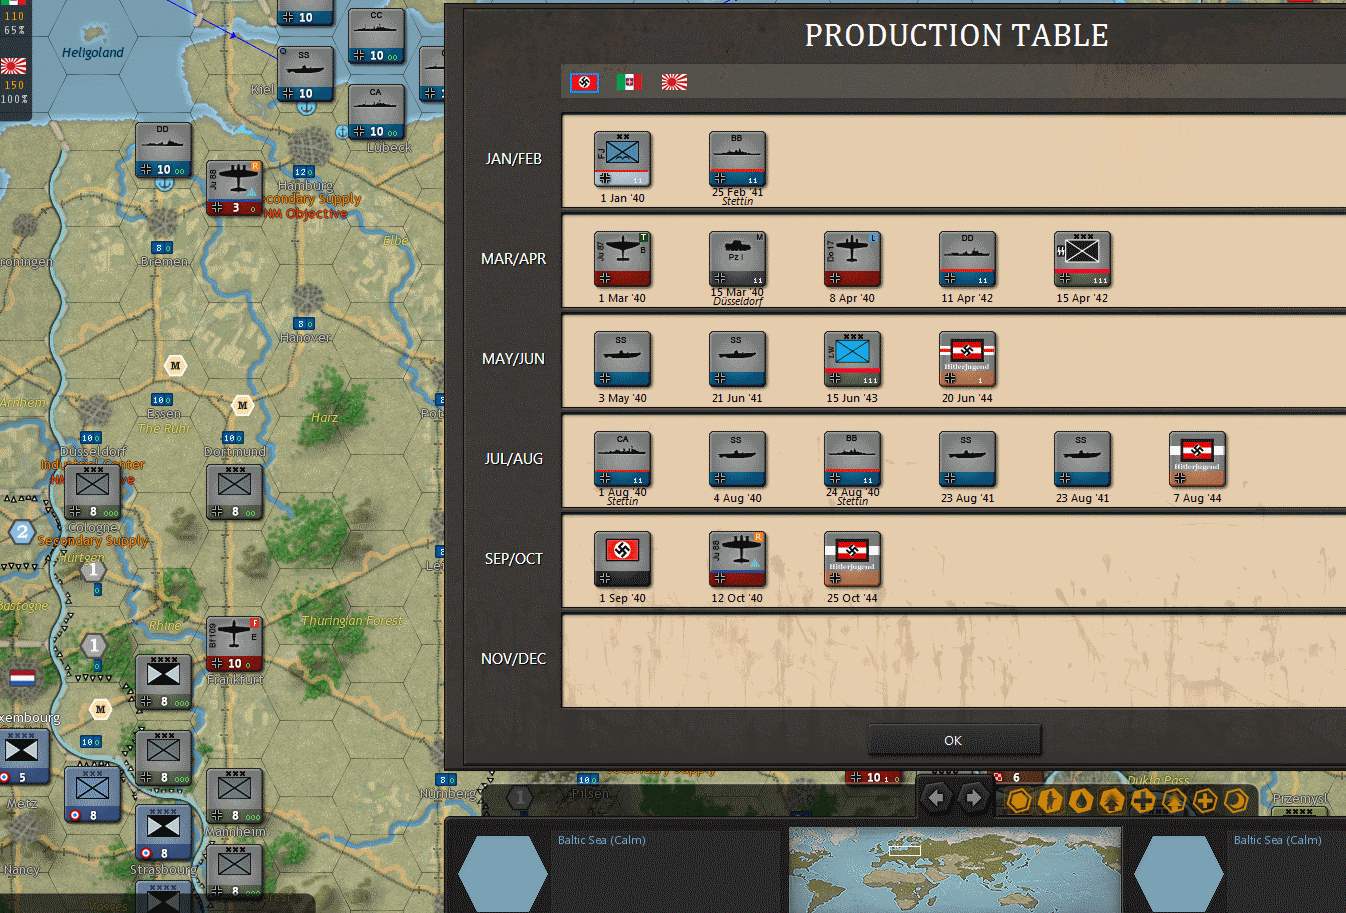Select the German flag tab in Production Table
The width and height of the screenshot is (1346, 913).
coord(584,82)
